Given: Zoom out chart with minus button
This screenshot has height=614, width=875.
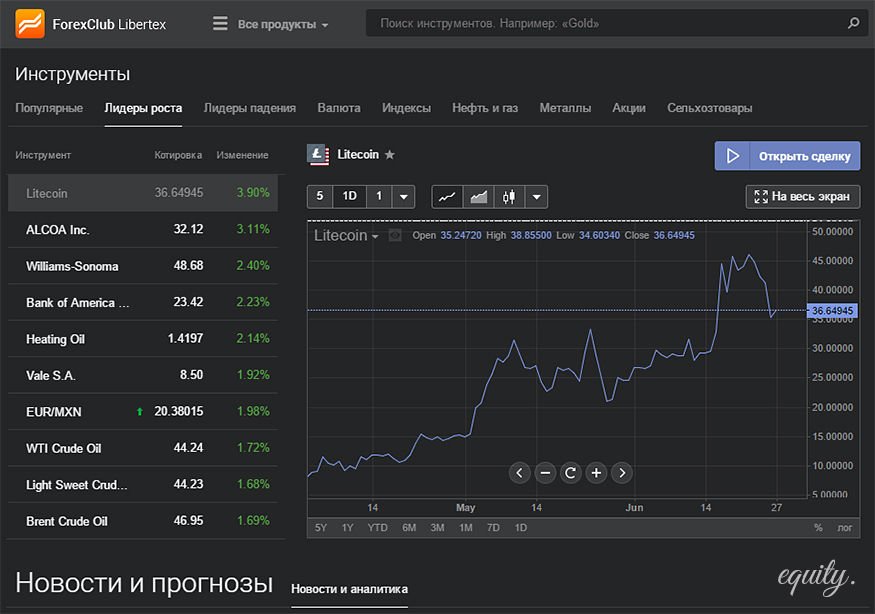Looking at the screenshot, I should point(545,473).
